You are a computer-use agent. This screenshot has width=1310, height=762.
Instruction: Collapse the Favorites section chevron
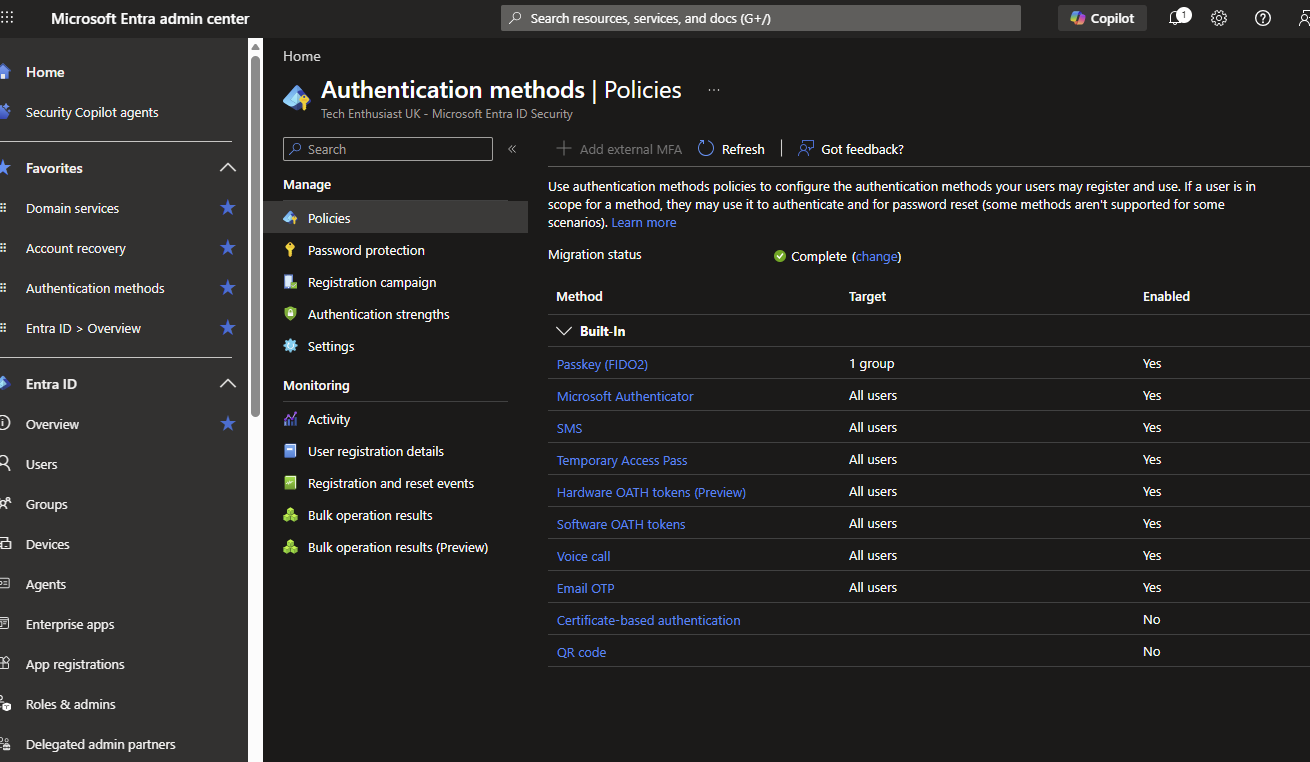point(227,168)
